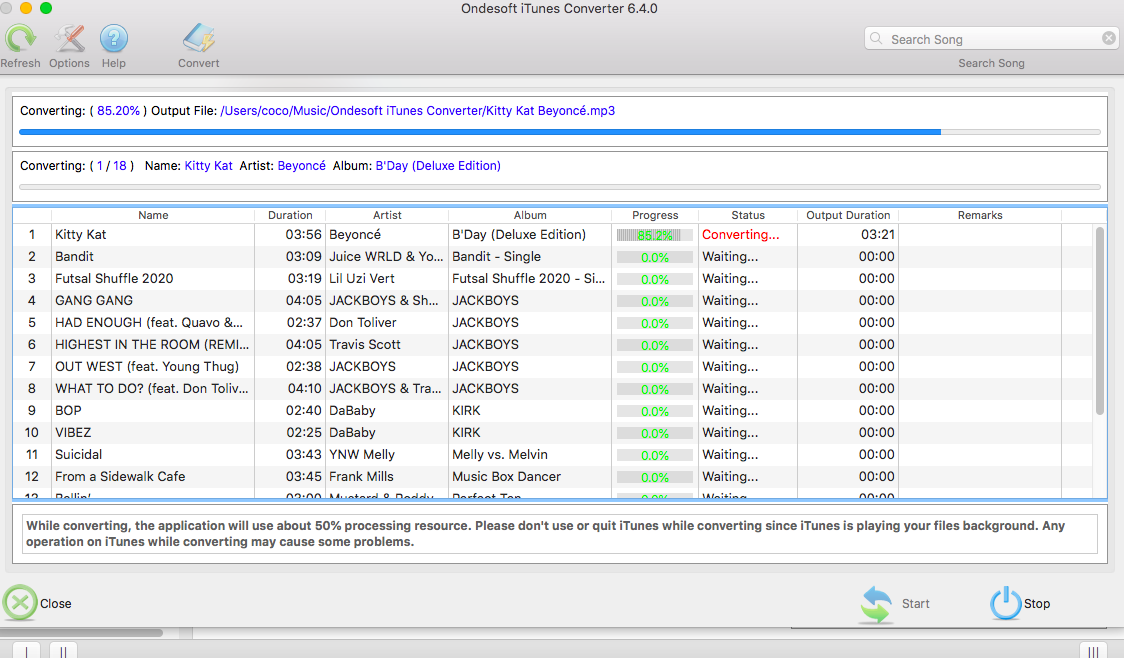Select the BOP song name
Screen dimensions: 1124x658
point(68,411)
